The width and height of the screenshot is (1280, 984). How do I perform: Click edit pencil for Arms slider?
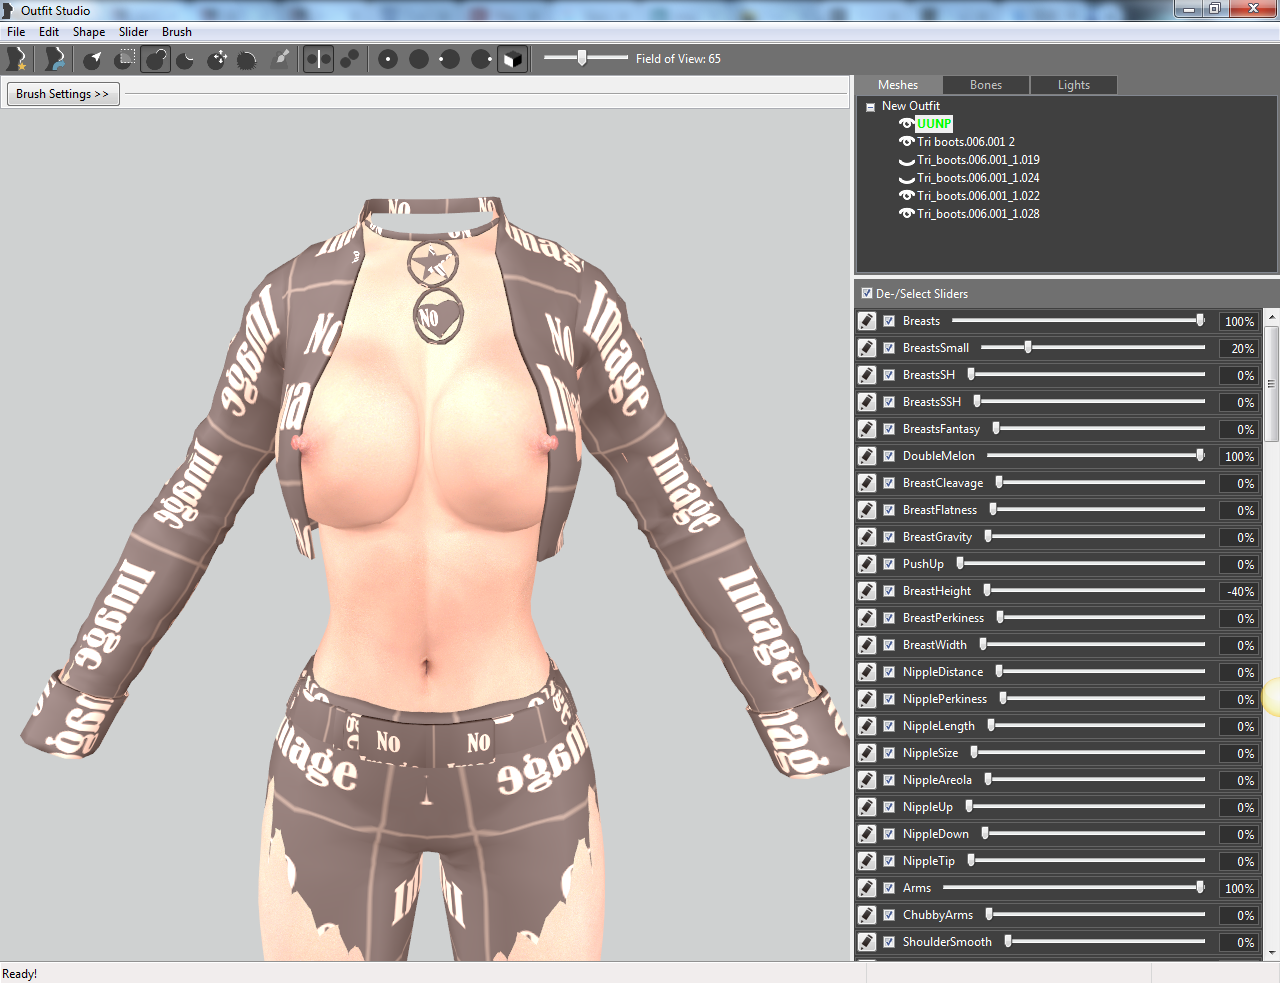click(867, 888)
